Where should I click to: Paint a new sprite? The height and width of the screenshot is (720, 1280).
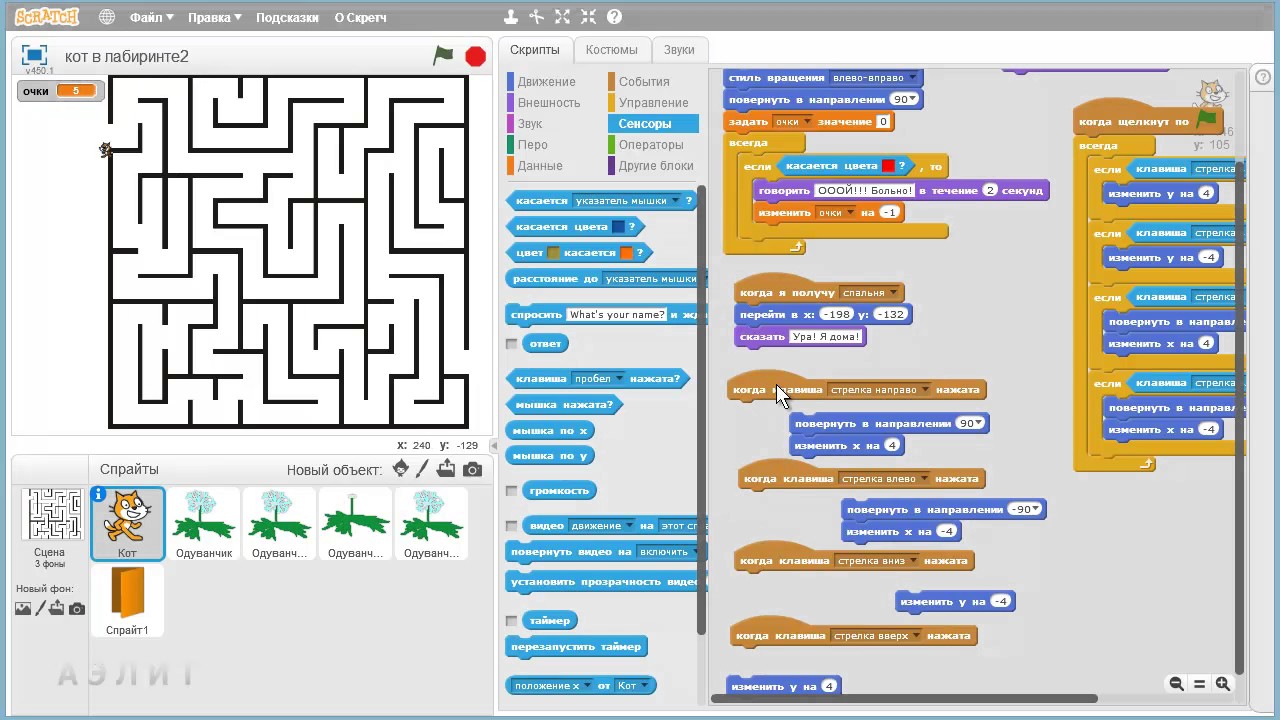click(x=423, y=469)
